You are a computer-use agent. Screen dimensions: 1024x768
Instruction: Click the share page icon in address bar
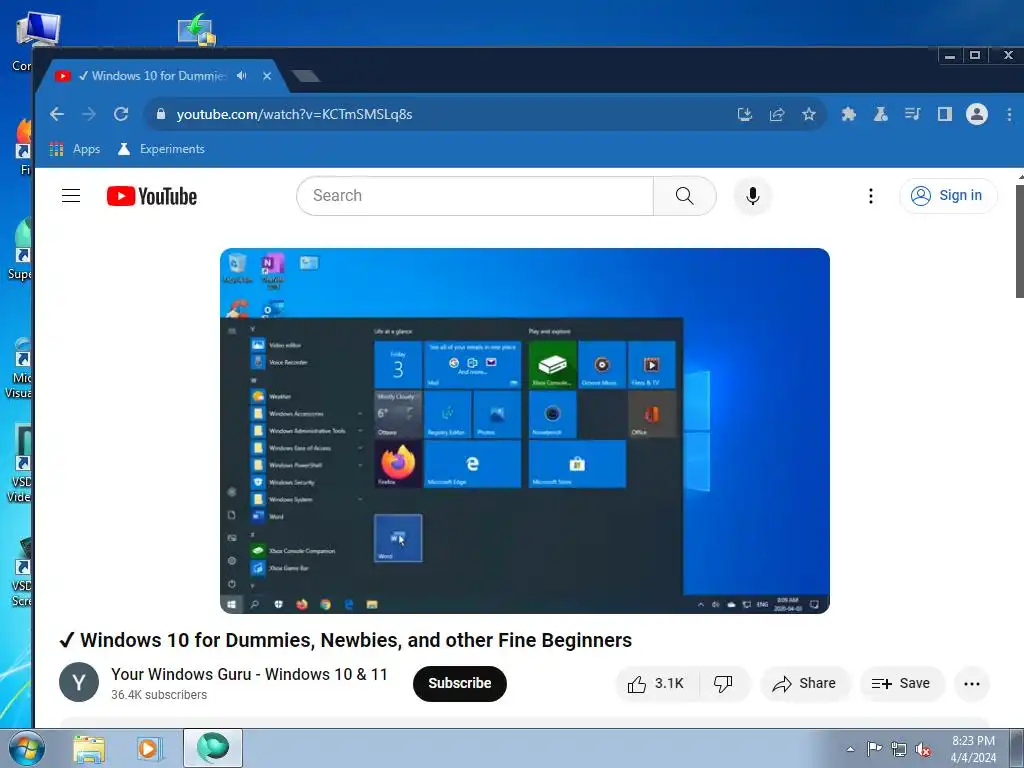[776, 114]
